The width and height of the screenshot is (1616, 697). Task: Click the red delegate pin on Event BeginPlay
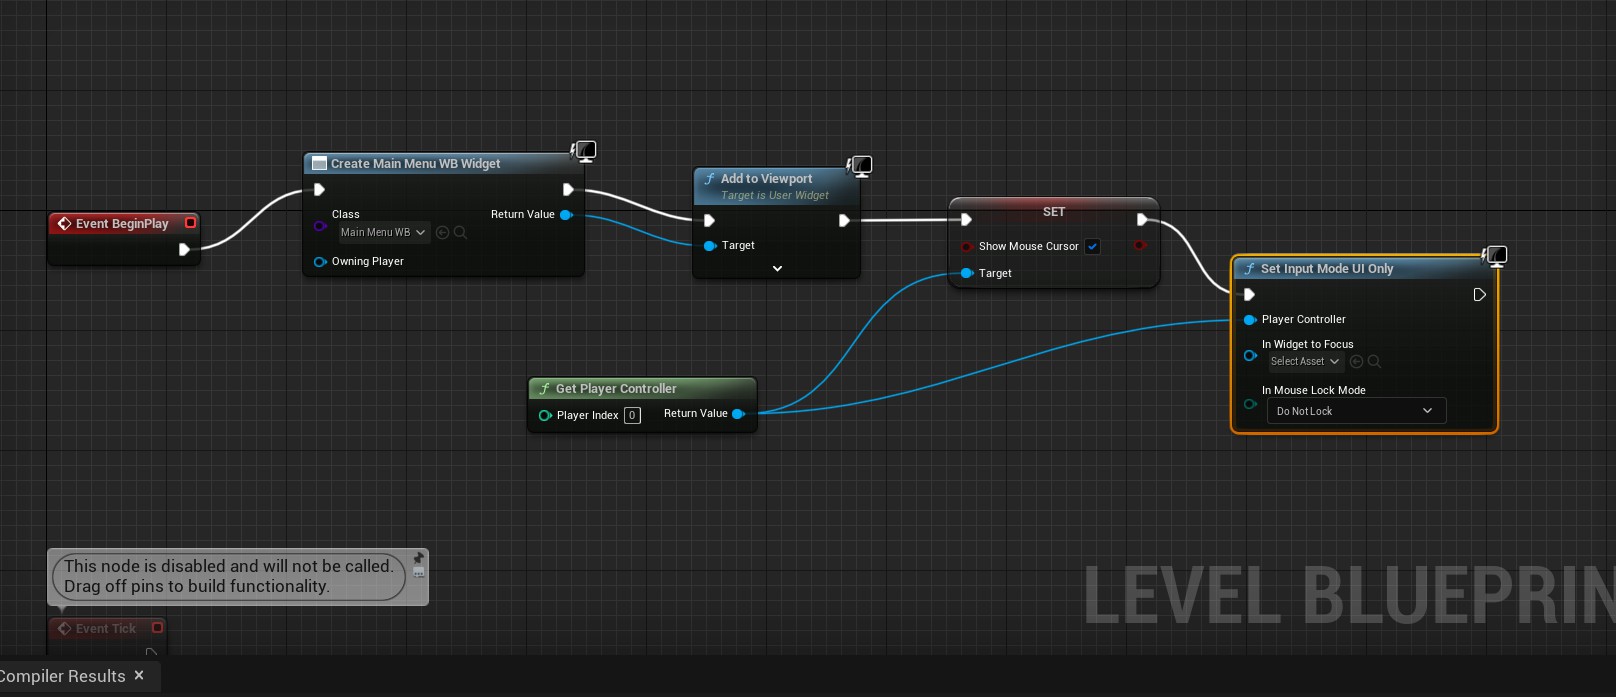[x=190, y=223]
